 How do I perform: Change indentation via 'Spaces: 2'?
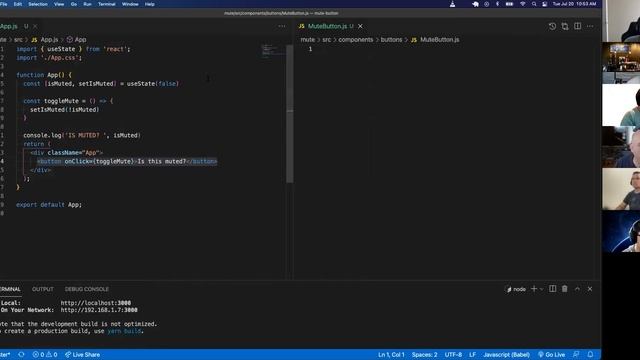(424, 354)
